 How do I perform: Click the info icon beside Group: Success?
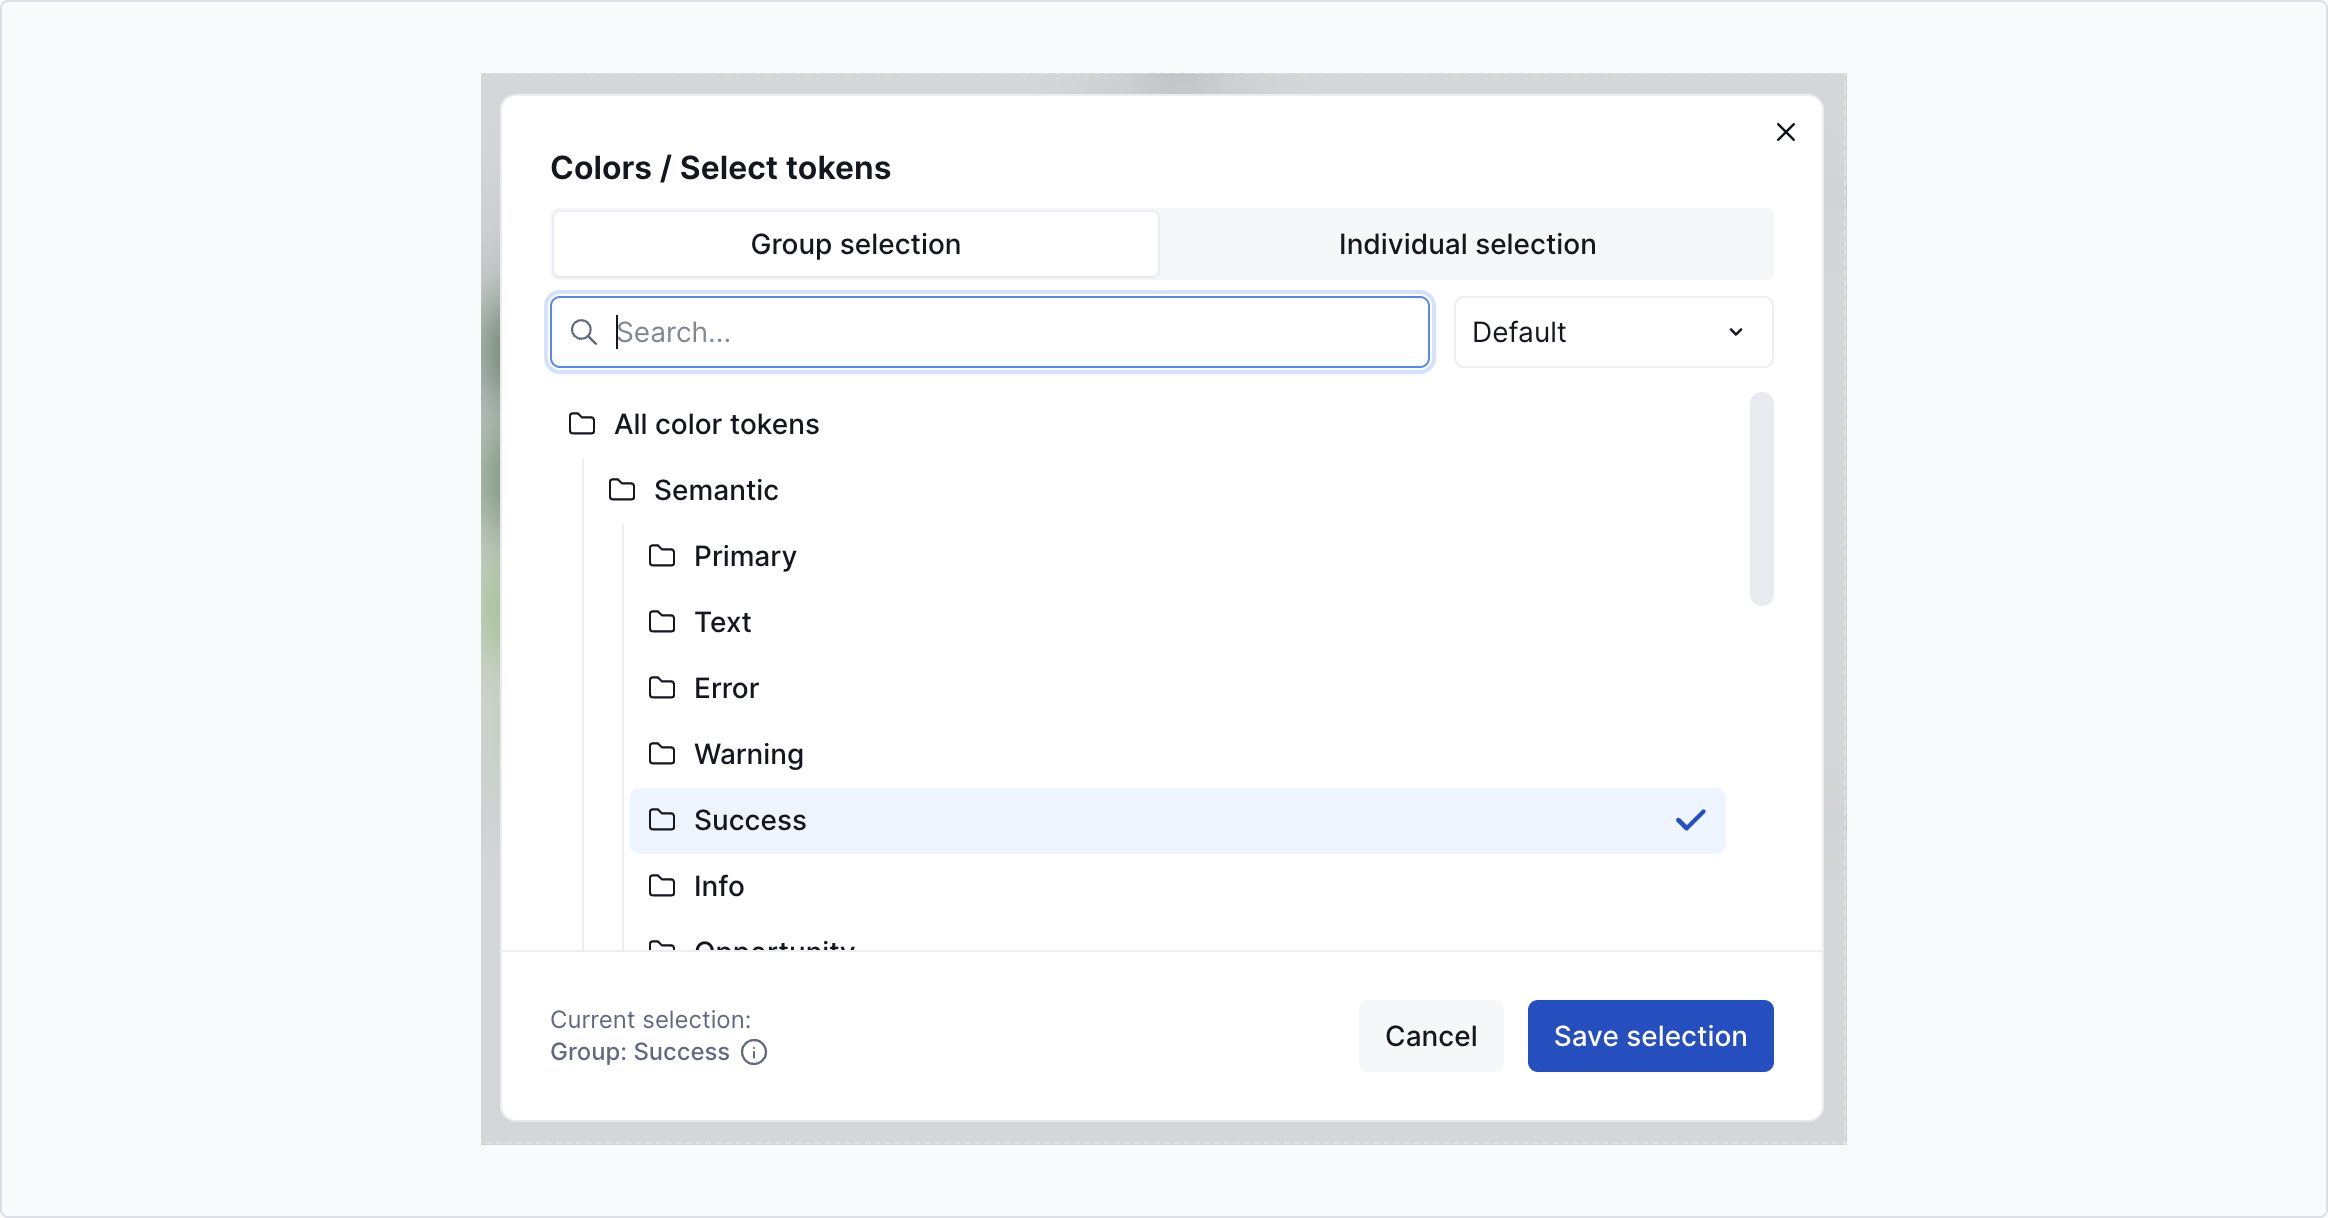click(754, 1052)
